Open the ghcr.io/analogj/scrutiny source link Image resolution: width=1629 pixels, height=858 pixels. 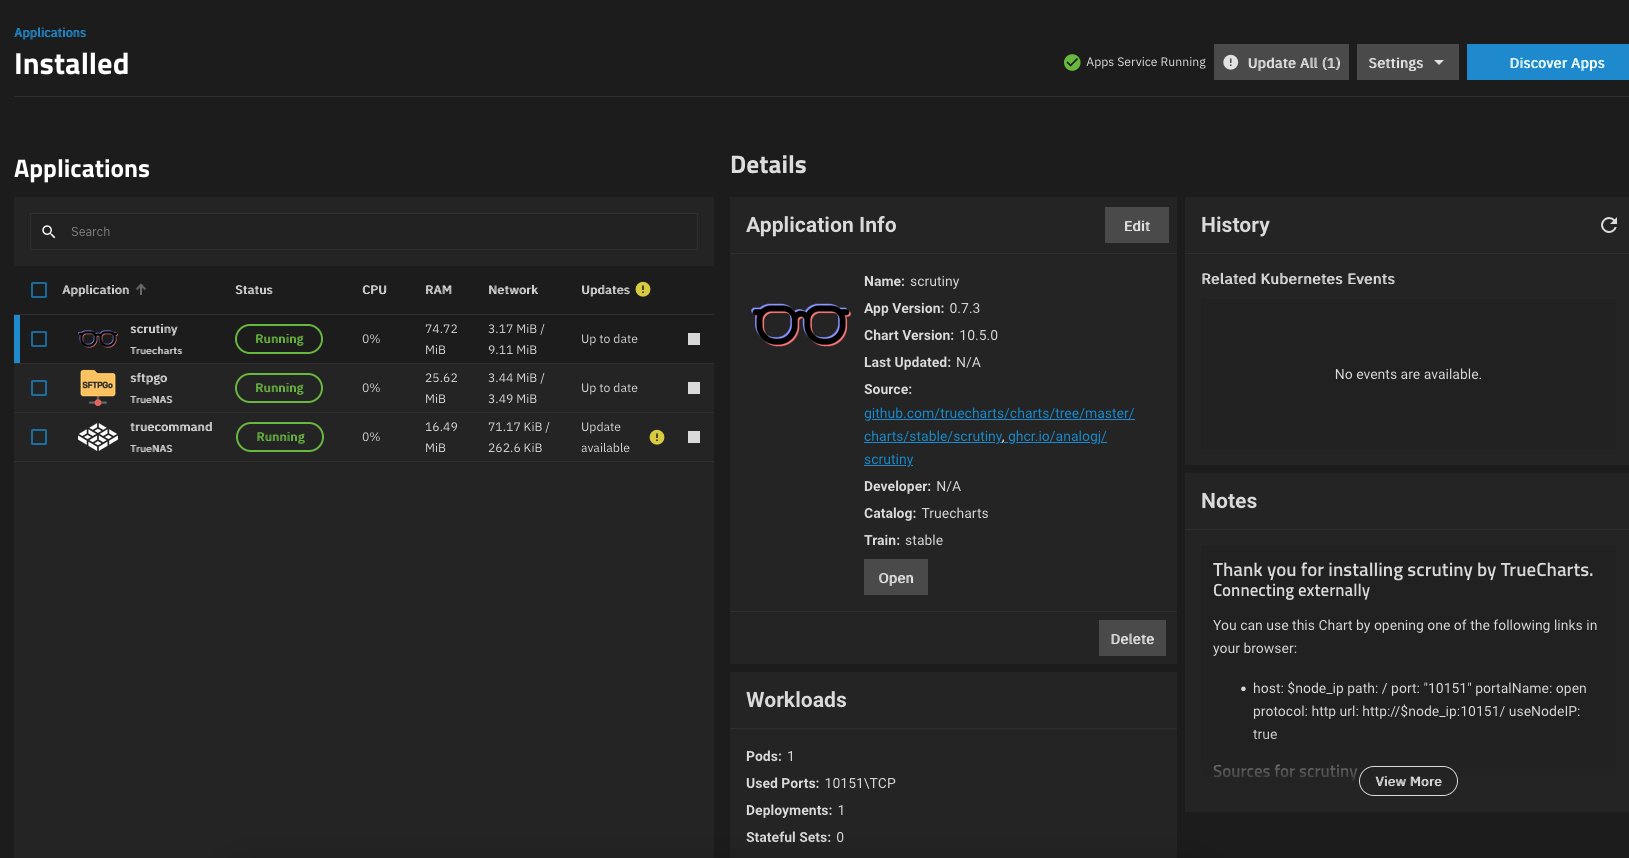[1057, 436]
